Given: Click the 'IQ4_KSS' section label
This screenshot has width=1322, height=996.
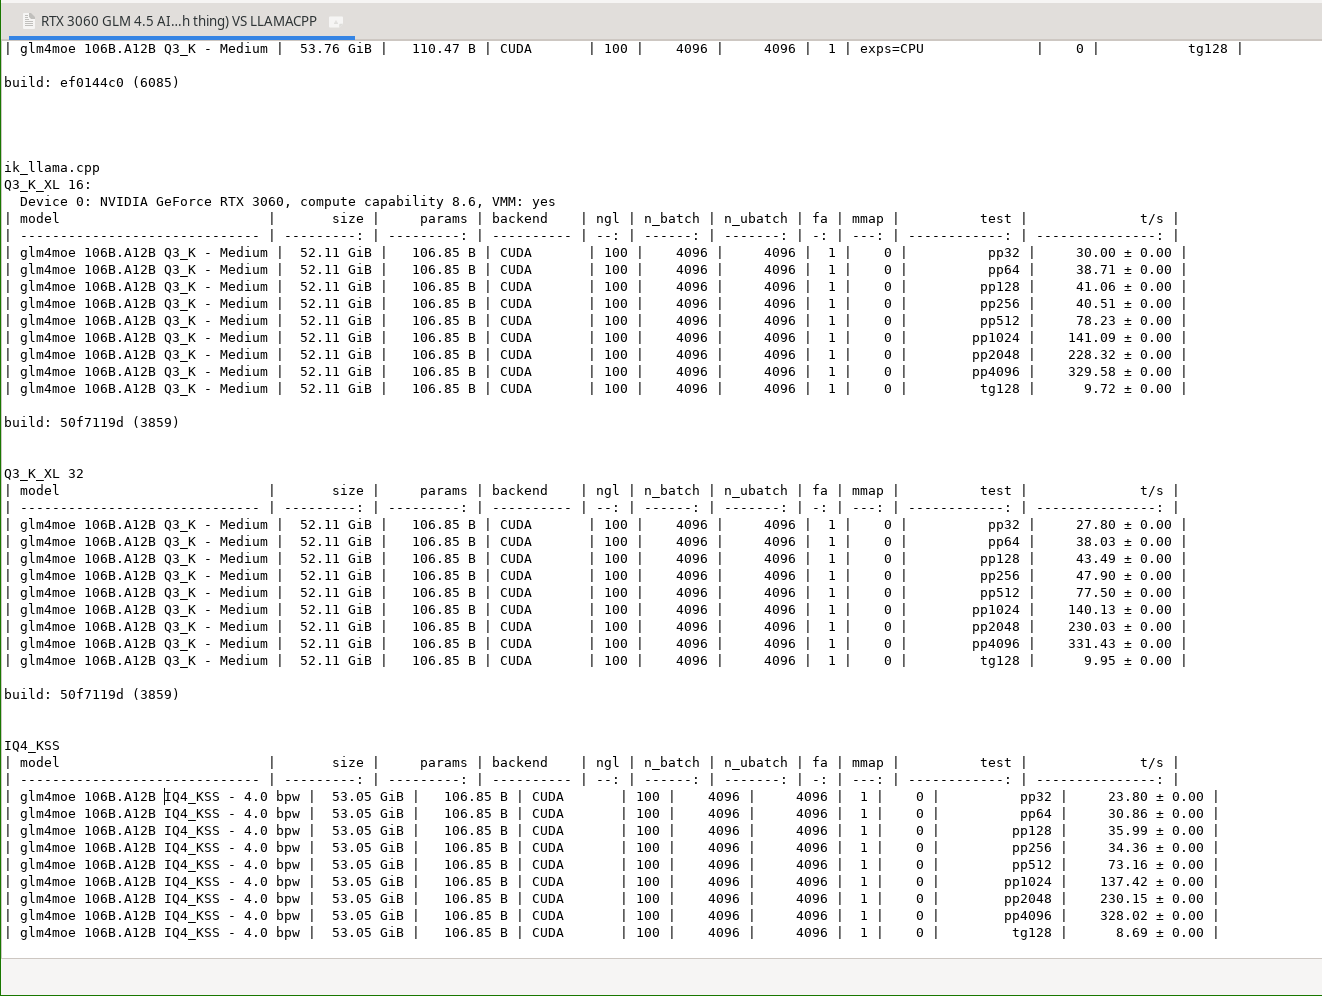Looking at the screenshot, I should (32, 746).
